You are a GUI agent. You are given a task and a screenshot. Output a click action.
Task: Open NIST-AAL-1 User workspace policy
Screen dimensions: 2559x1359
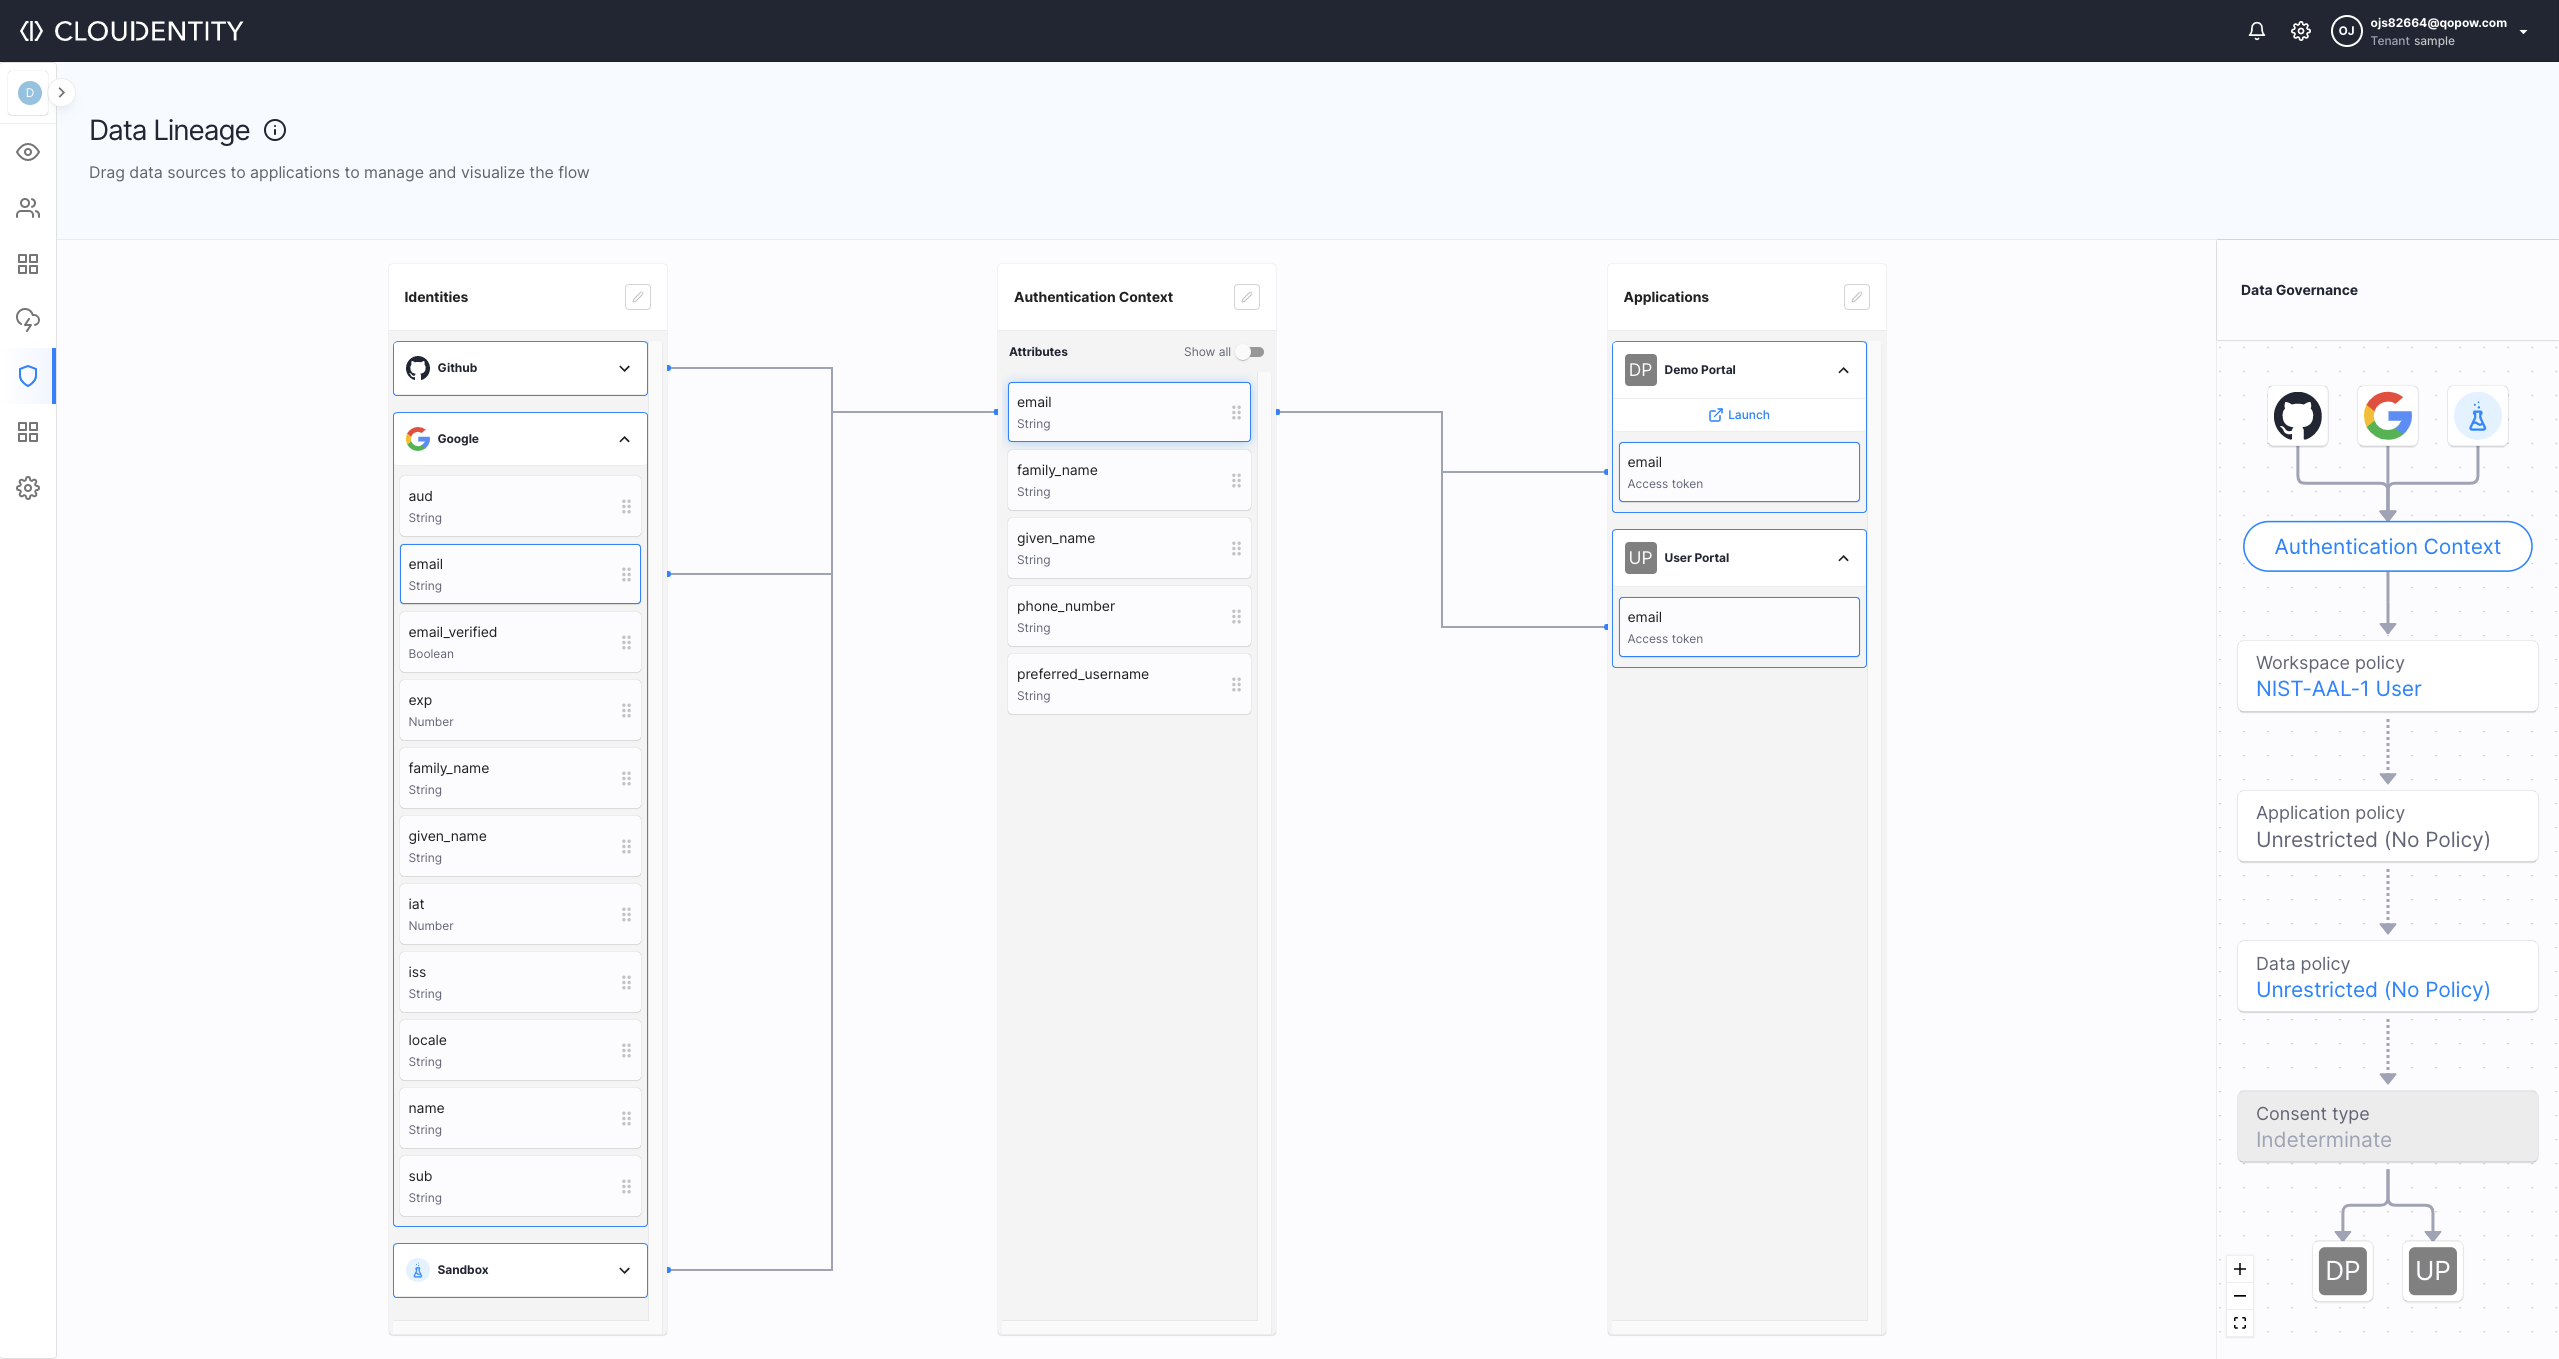pos(2338,689)
